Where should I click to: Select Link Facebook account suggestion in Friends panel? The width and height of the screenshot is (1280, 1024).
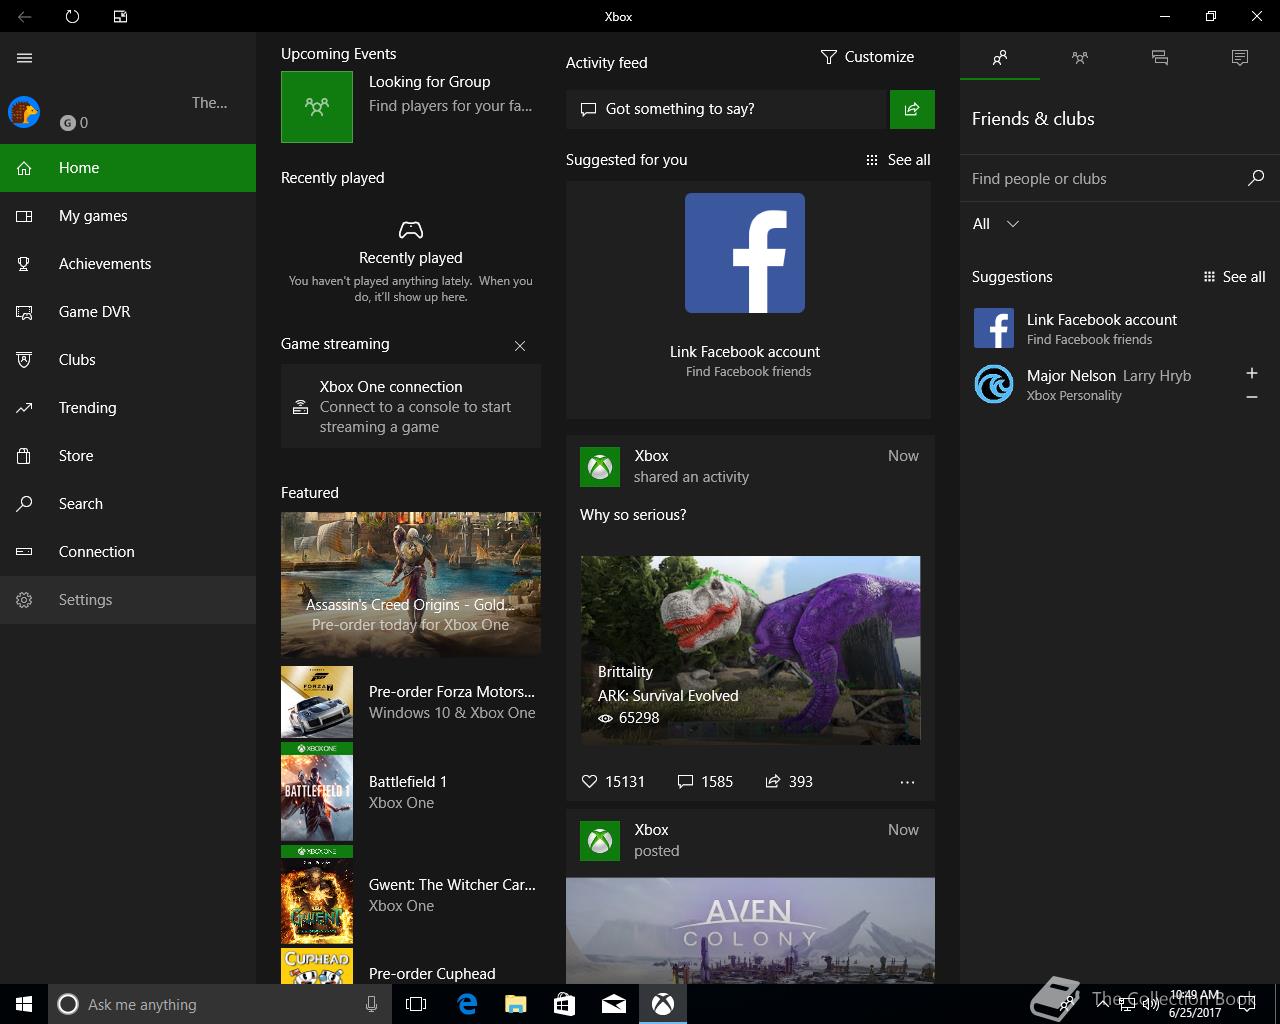coord(1120,328)
